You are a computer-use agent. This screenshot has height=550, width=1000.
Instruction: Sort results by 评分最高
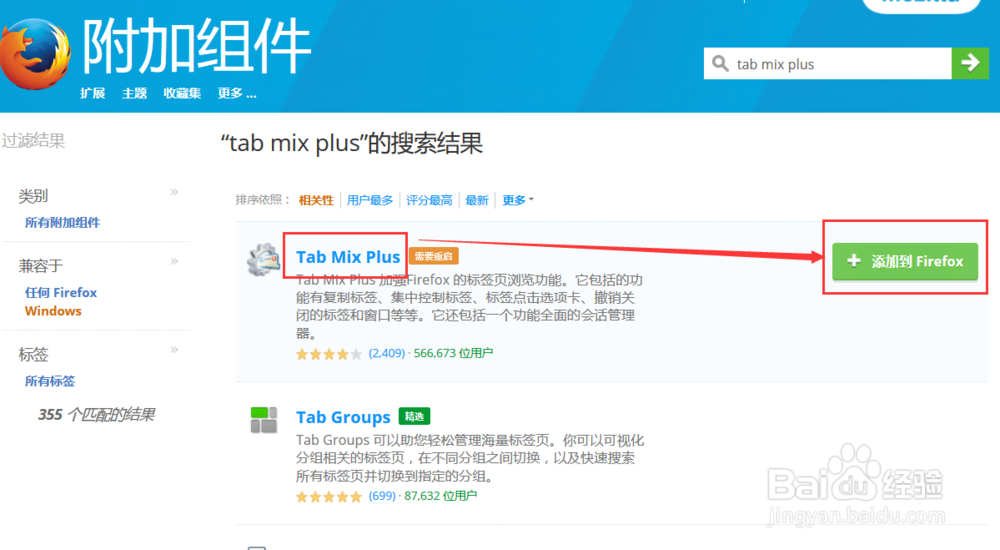point(429,200)
